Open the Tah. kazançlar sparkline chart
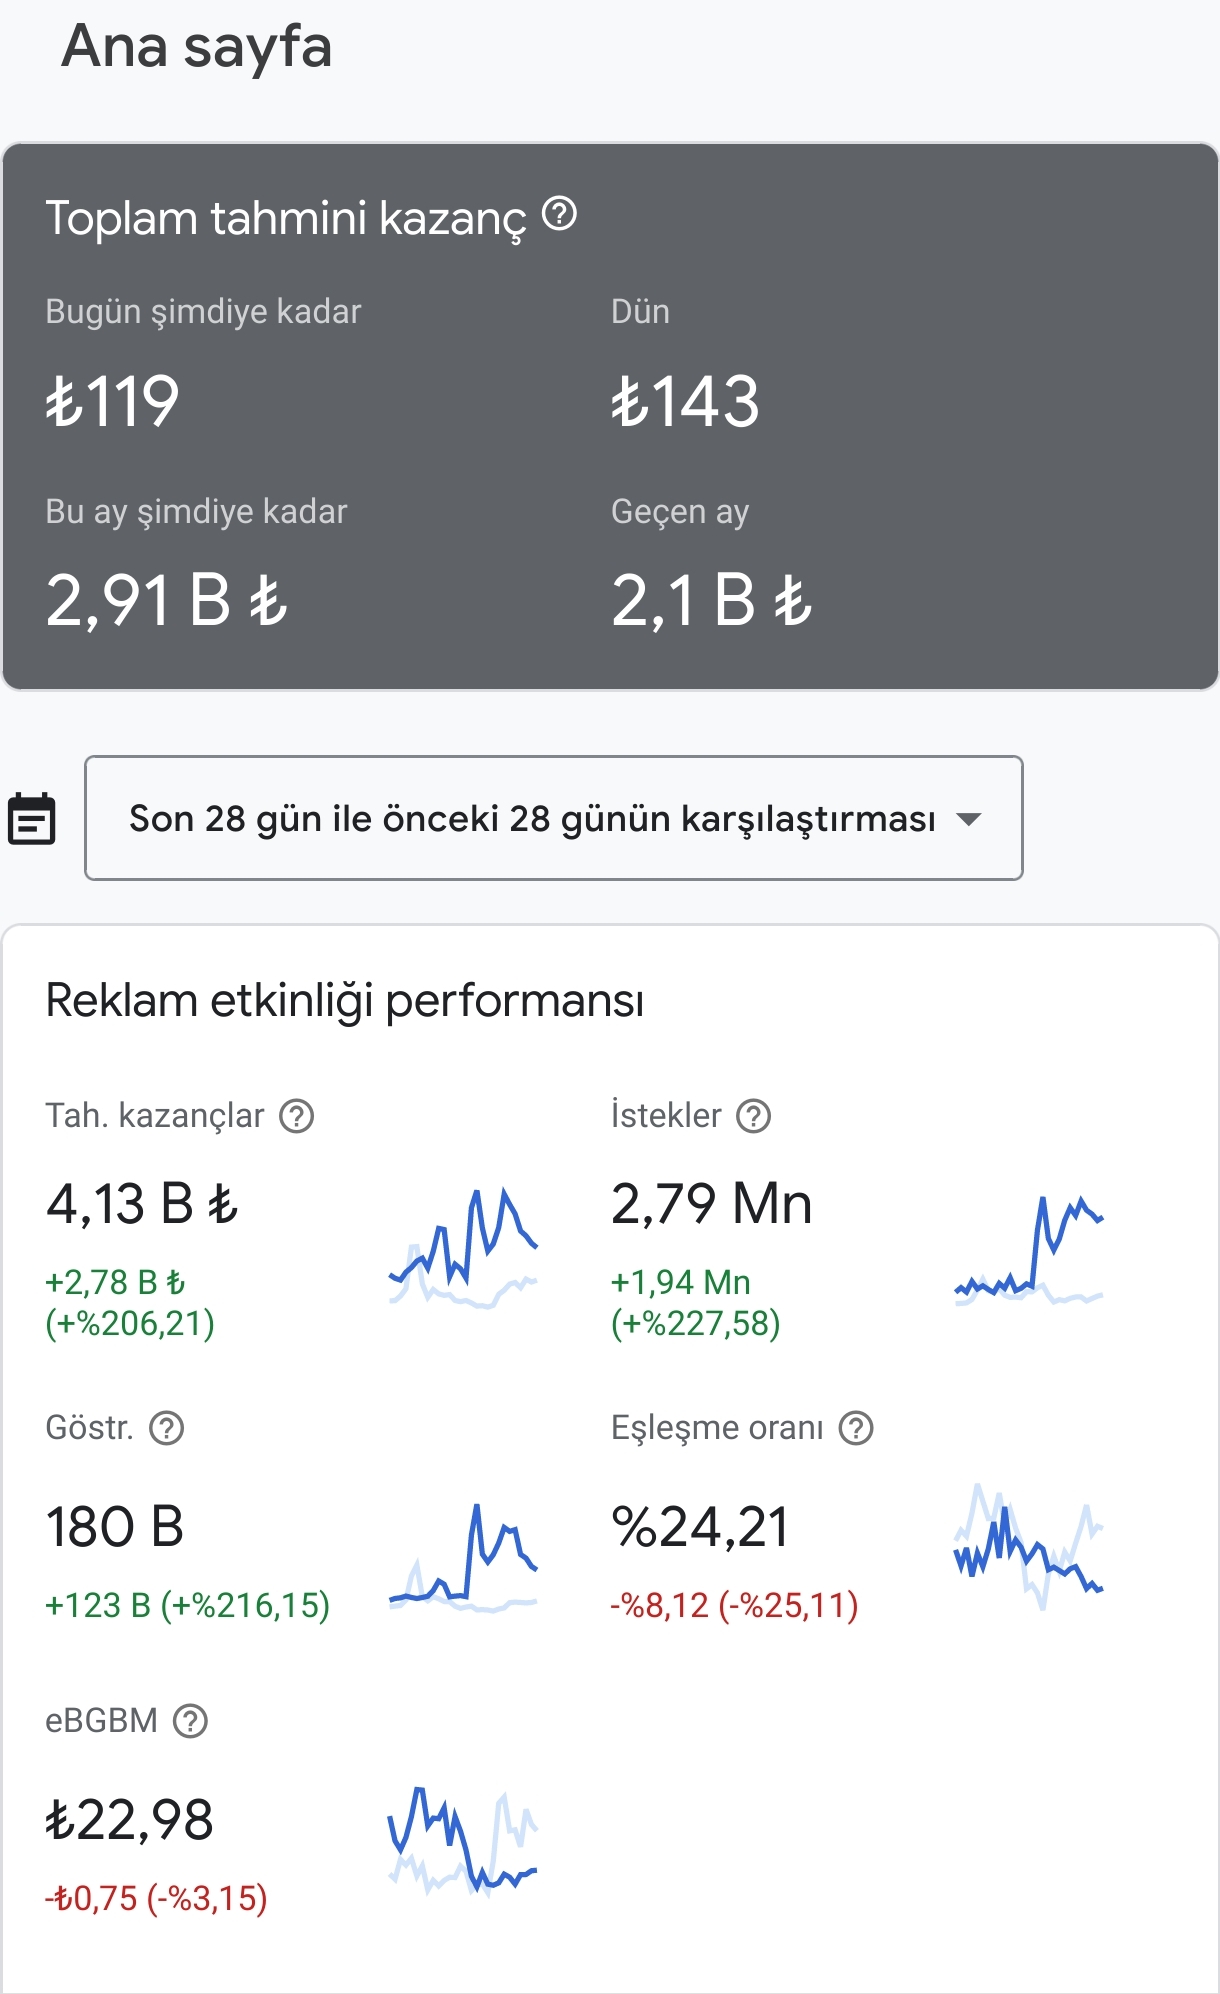Screen dimensions: 1220x1994 pos(463,1248)
